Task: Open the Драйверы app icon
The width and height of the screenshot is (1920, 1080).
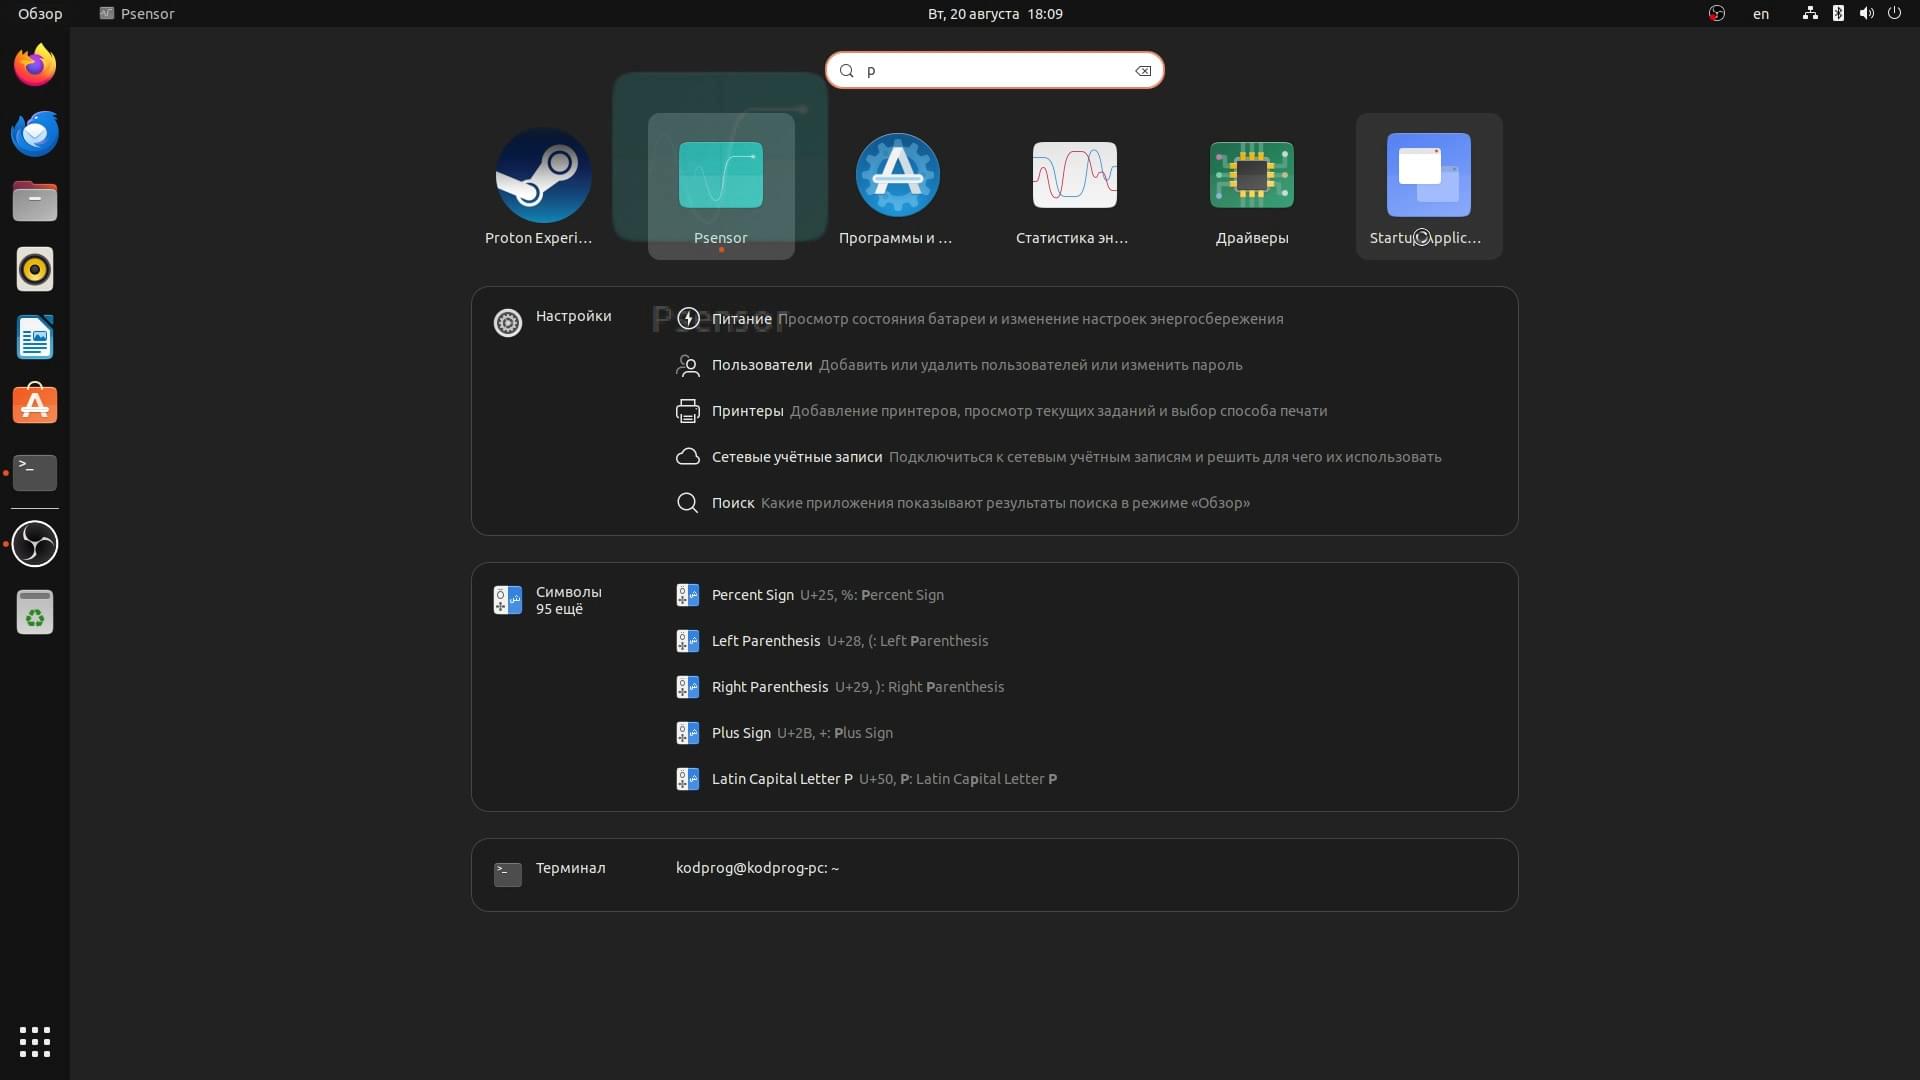Action: (1252, 186)
